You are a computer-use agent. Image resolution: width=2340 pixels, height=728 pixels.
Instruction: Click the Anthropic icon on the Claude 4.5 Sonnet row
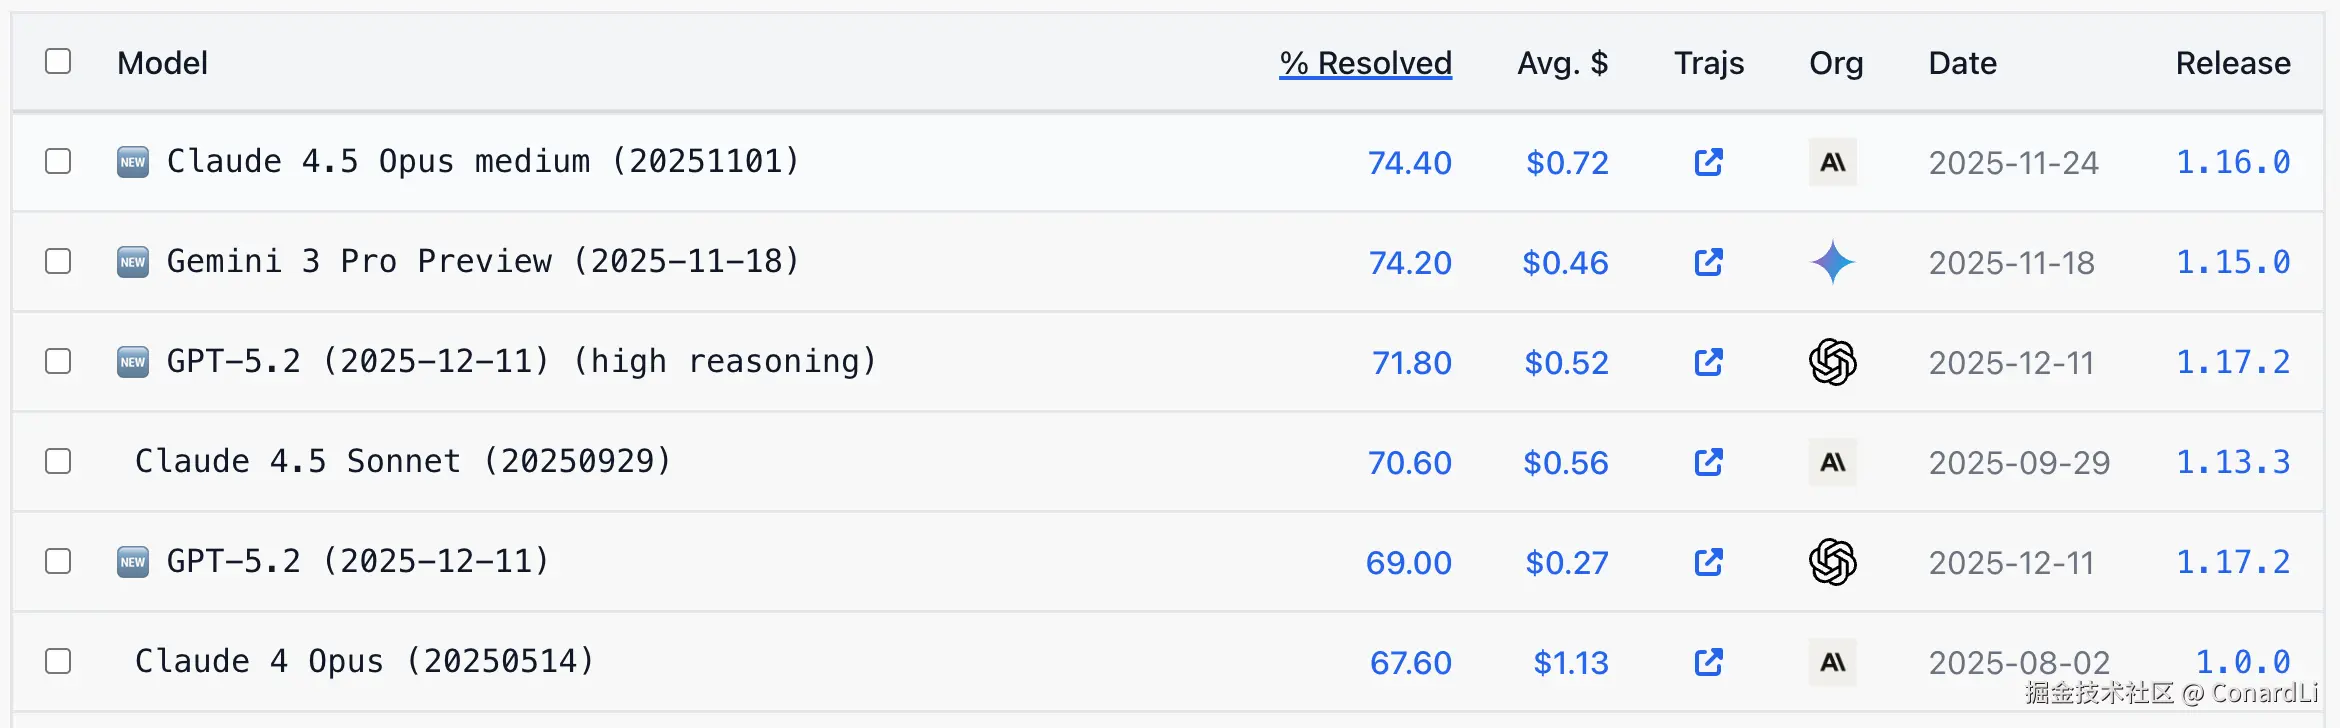coord(1832,462)
